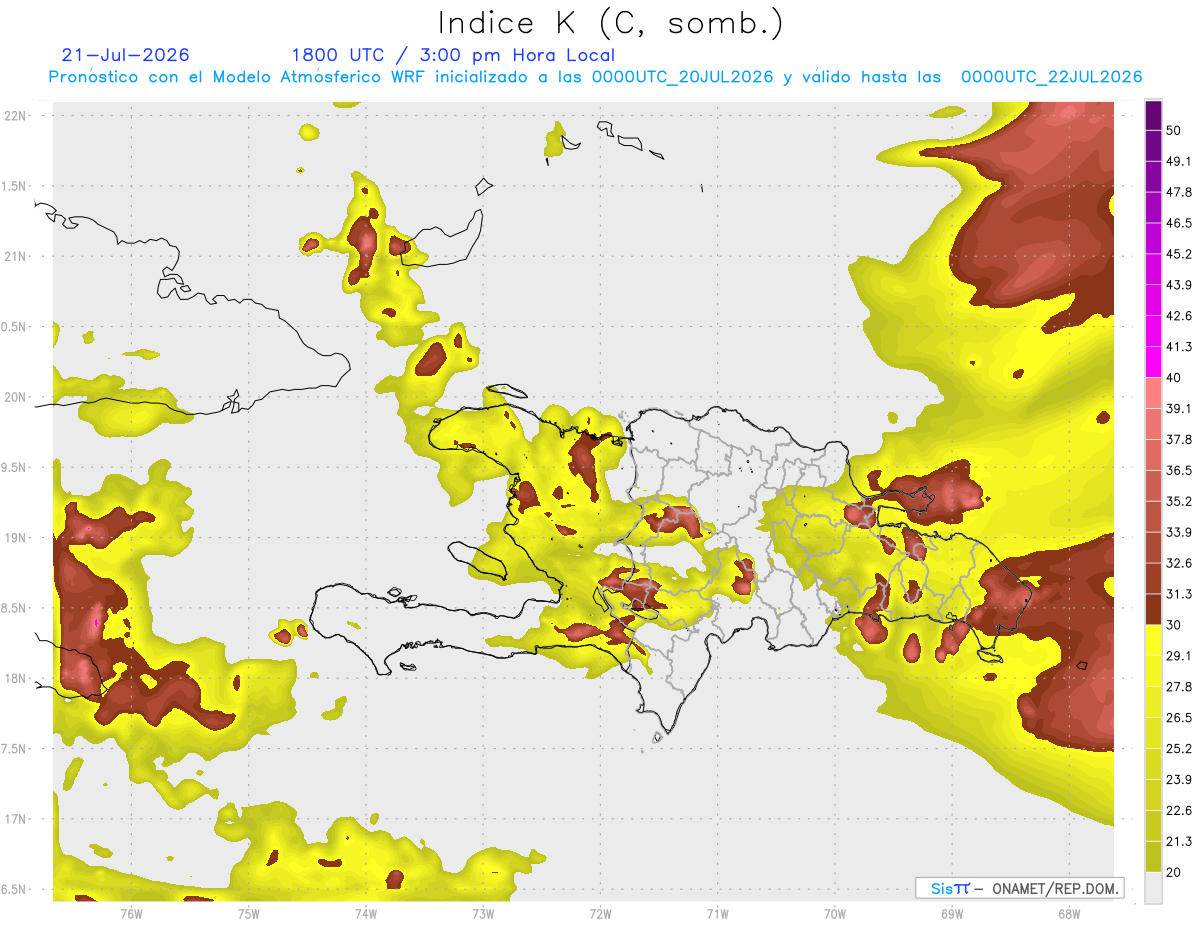Screen dimensions: 1200x927
Task: Click the "68W" longitude label
Action: (x=1068, y=913)
